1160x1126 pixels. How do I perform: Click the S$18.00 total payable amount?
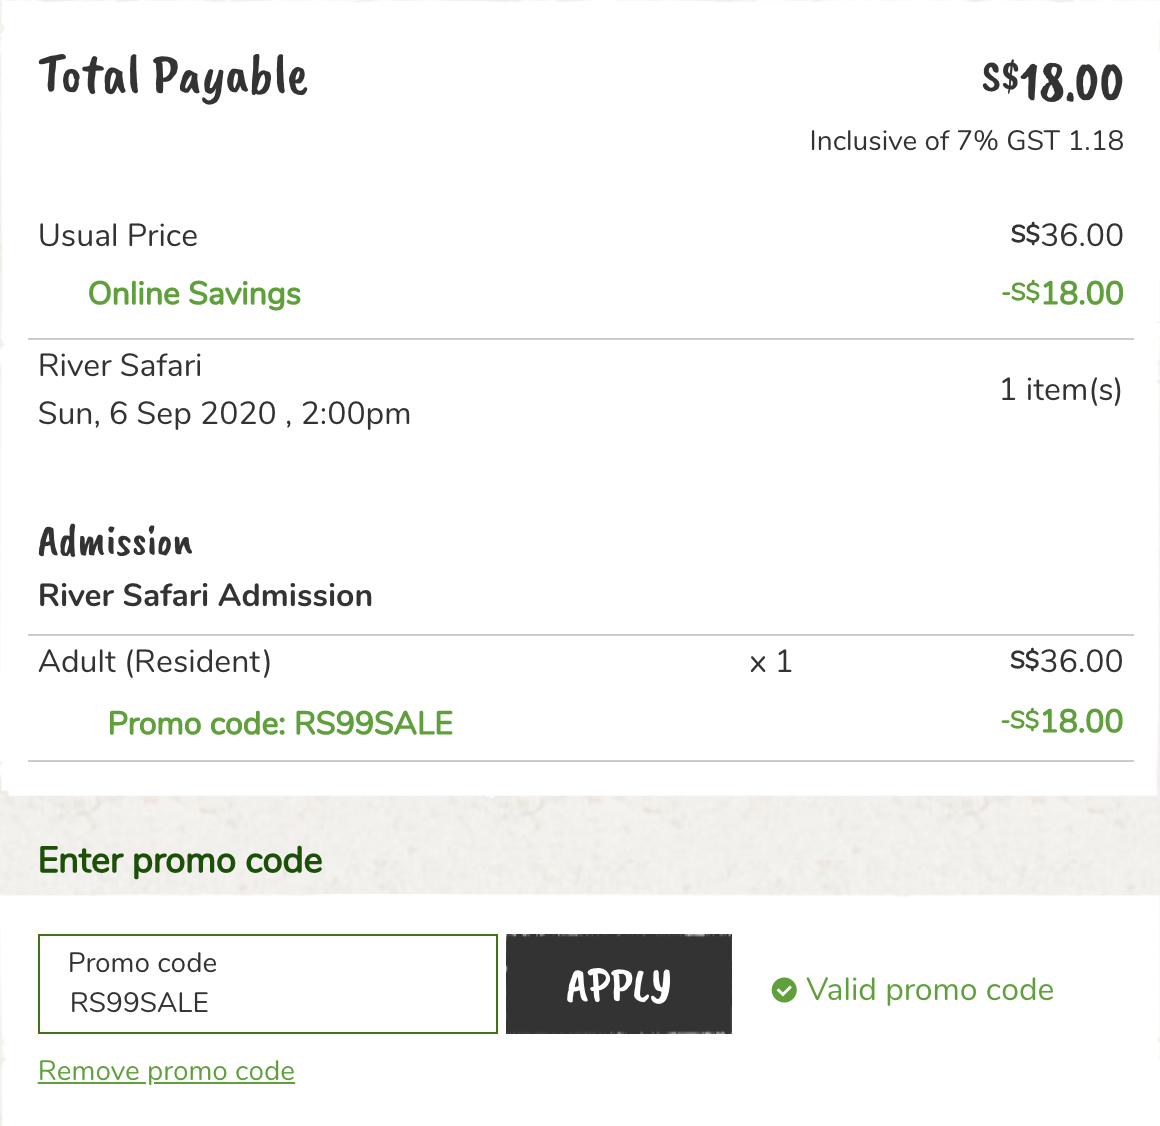click(1052, 81)
